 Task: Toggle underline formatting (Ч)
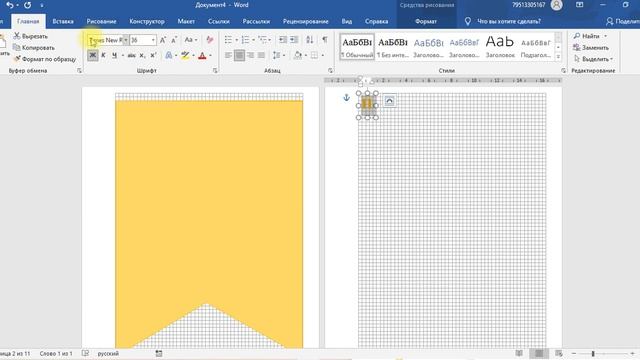[114, 55]
